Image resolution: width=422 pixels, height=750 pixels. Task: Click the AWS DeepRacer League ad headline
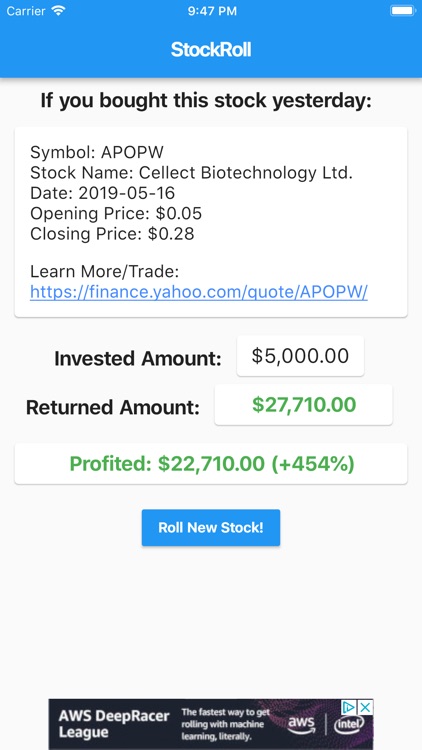pyautogui.click(x=114, y=724)
